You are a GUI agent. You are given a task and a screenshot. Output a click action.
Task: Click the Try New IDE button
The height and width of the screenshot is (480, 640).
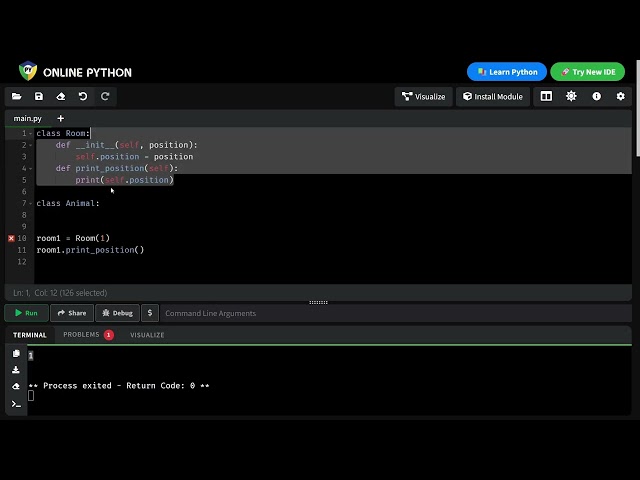(588, 72)
